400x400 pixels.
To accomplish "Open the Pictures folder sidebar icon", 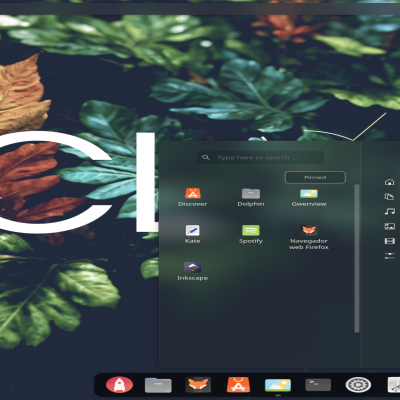I will pyautogui.click(x=390, y=226).
